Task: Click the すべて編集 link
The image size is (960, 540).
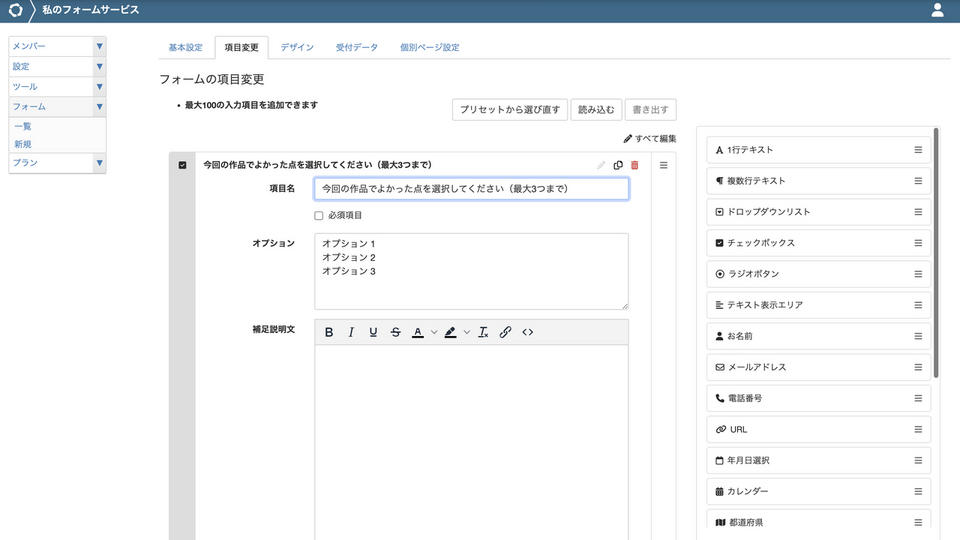Action: 650,139
